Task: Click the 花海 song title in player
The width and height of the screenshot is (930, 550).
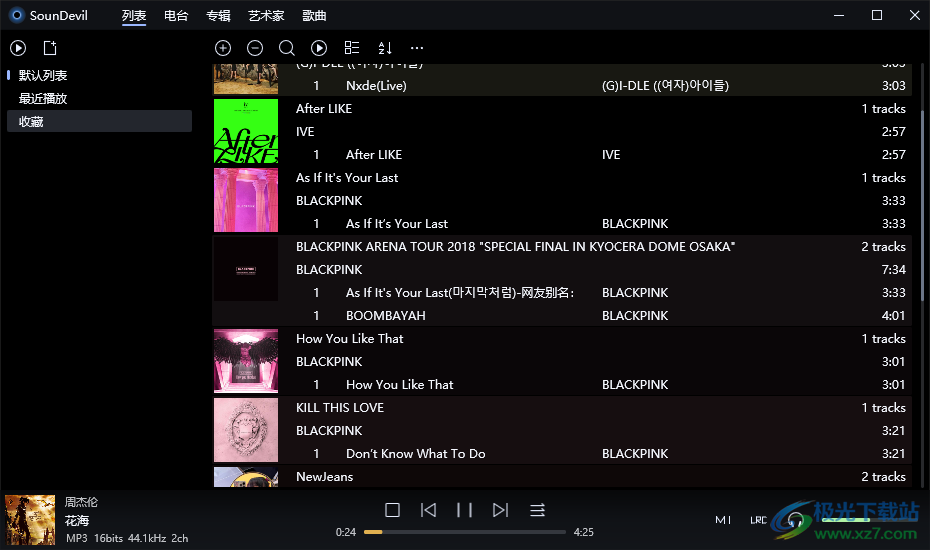Action: point(77,521)
